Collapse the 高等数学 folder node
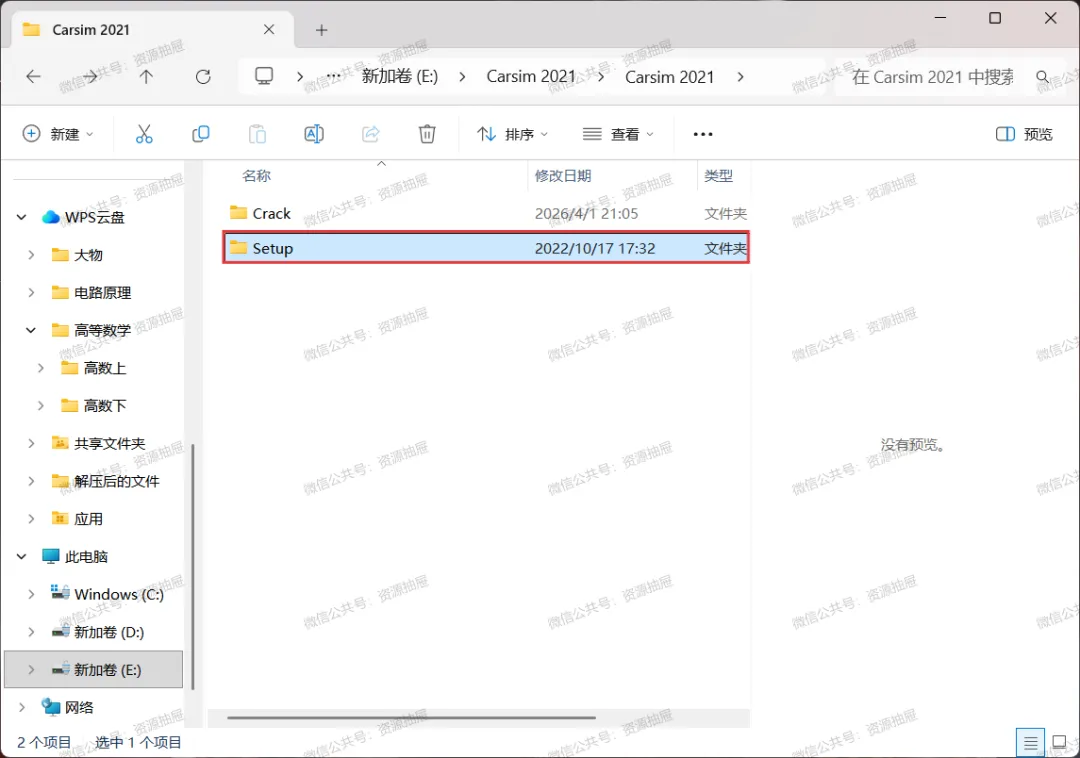1080x758 pixels. pos(31,330)
